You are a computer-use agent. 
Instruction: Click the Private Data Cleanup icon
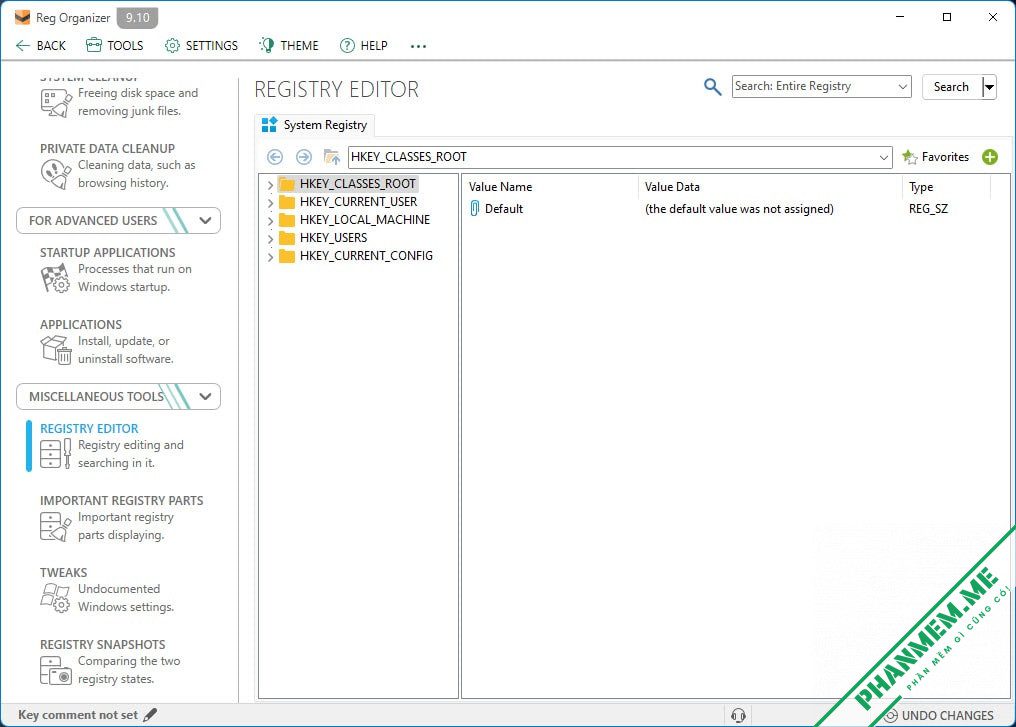coord(56,174)
